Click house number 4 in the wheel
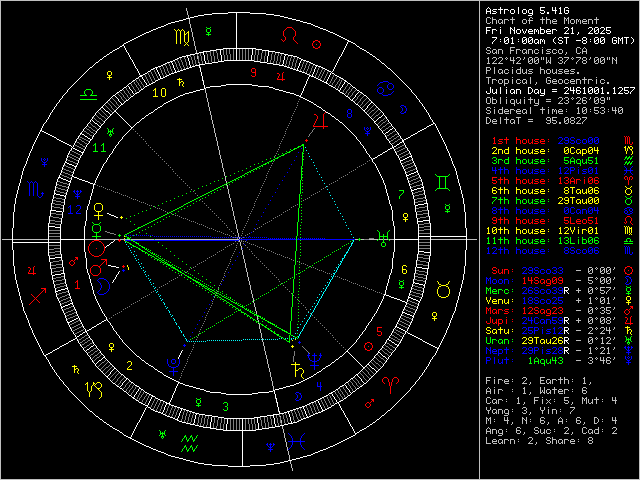The height and width of the screenshot is (480, 640). coord(319,386)
